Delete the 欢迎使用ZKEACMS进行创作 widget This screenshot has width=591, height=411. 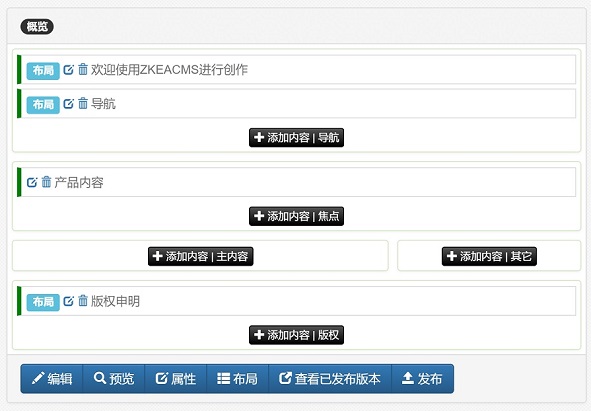click(x=83, y=69)
